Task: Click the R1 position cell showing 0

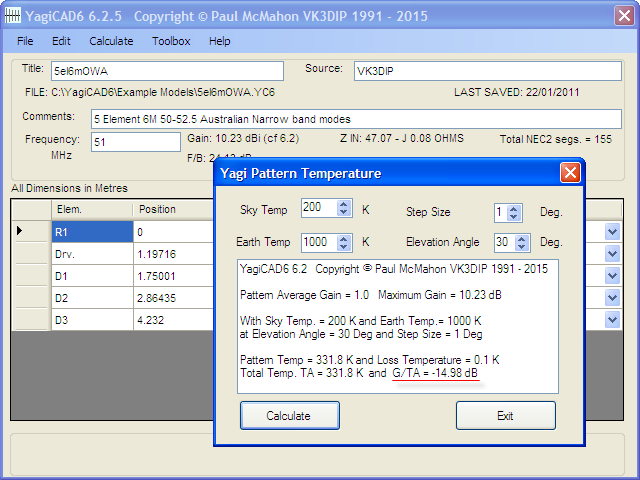Action: coord(173,232)
